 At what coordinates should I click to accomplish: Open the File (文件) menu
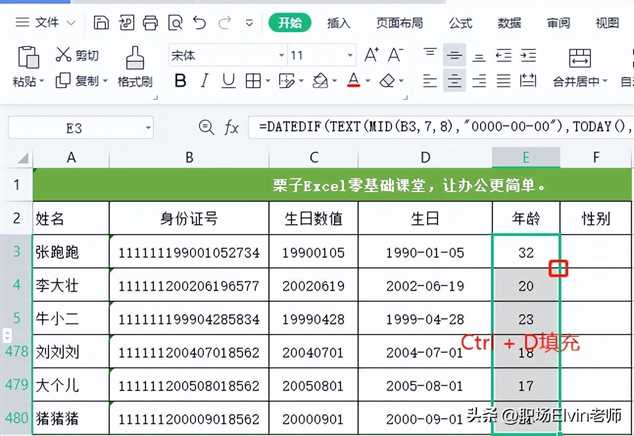[x=44, y=21]
